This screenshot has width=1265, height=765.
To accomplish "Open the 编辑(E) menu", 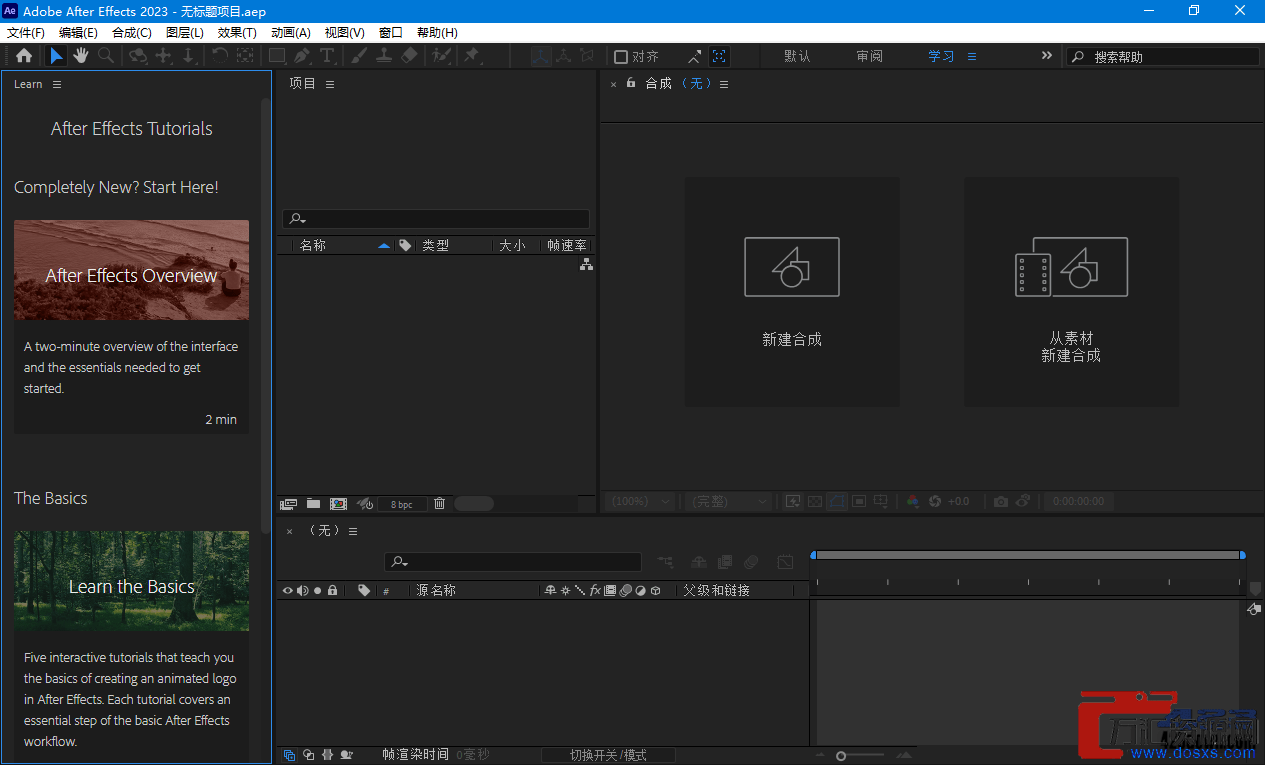I will 78,33.
